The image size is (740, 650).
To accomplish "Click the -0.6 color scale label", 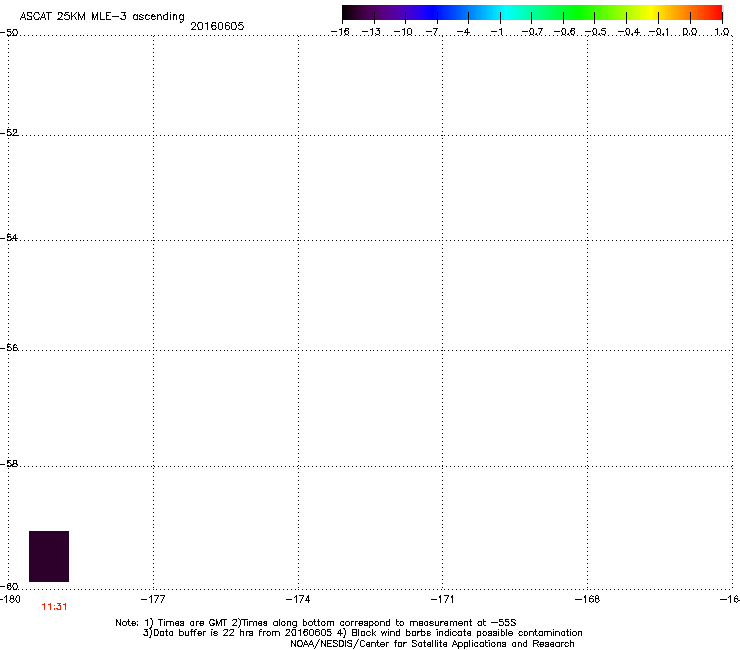I will pos(564,32).
